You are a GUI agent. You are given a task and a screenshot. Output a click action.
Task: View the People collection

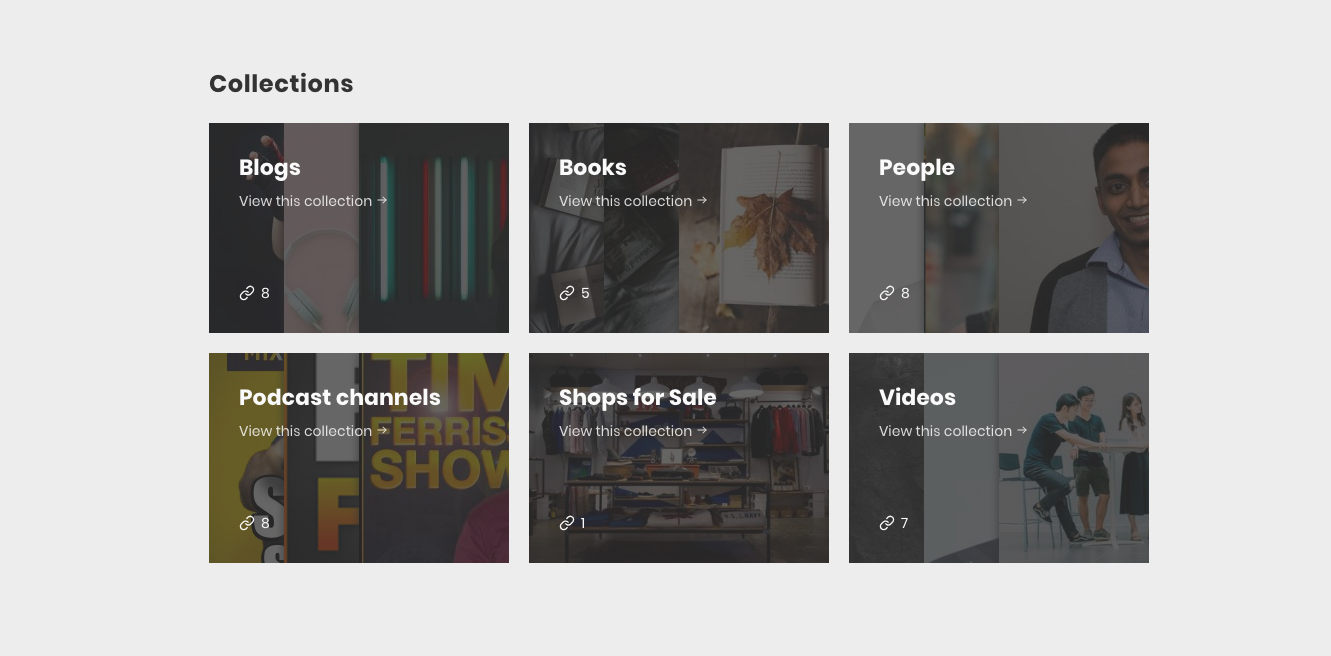click(x=945, y=200)
